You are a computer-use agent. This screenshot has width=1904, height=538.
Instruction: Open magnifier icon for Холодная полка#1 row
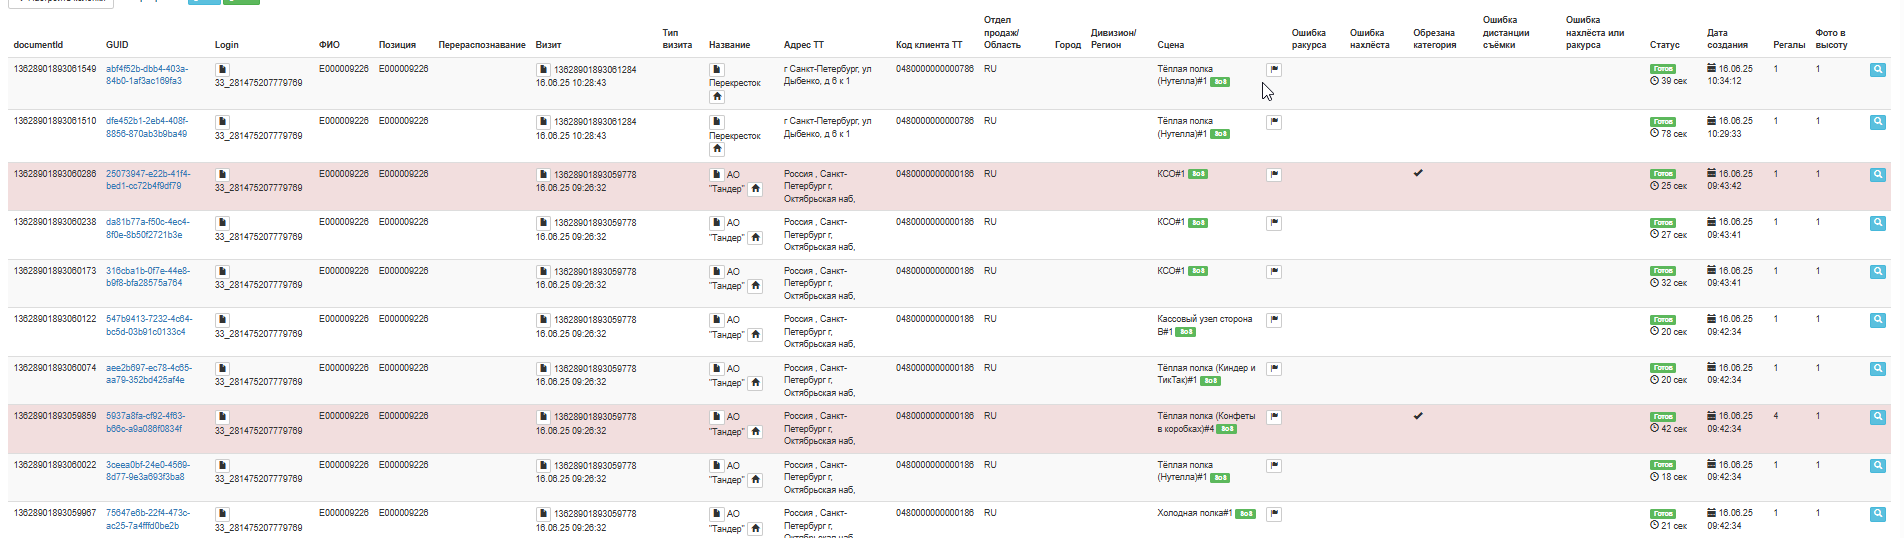pos(1878,514)
